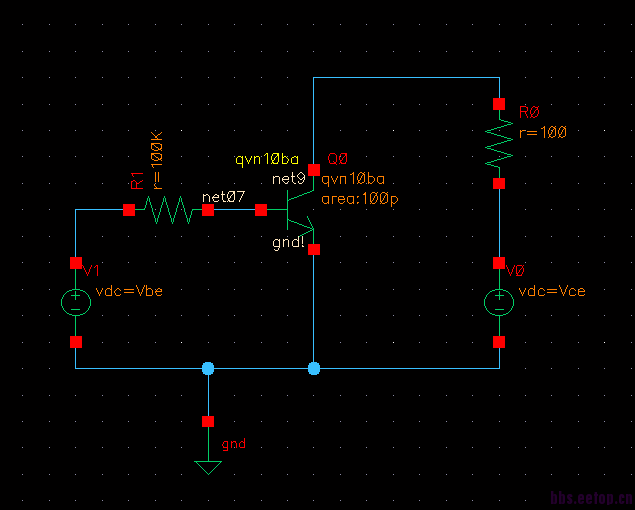This screenshot has width=635, height=510.
Task: Click the wire junction dot below Q0 emitter
Action: coord(314,368)
